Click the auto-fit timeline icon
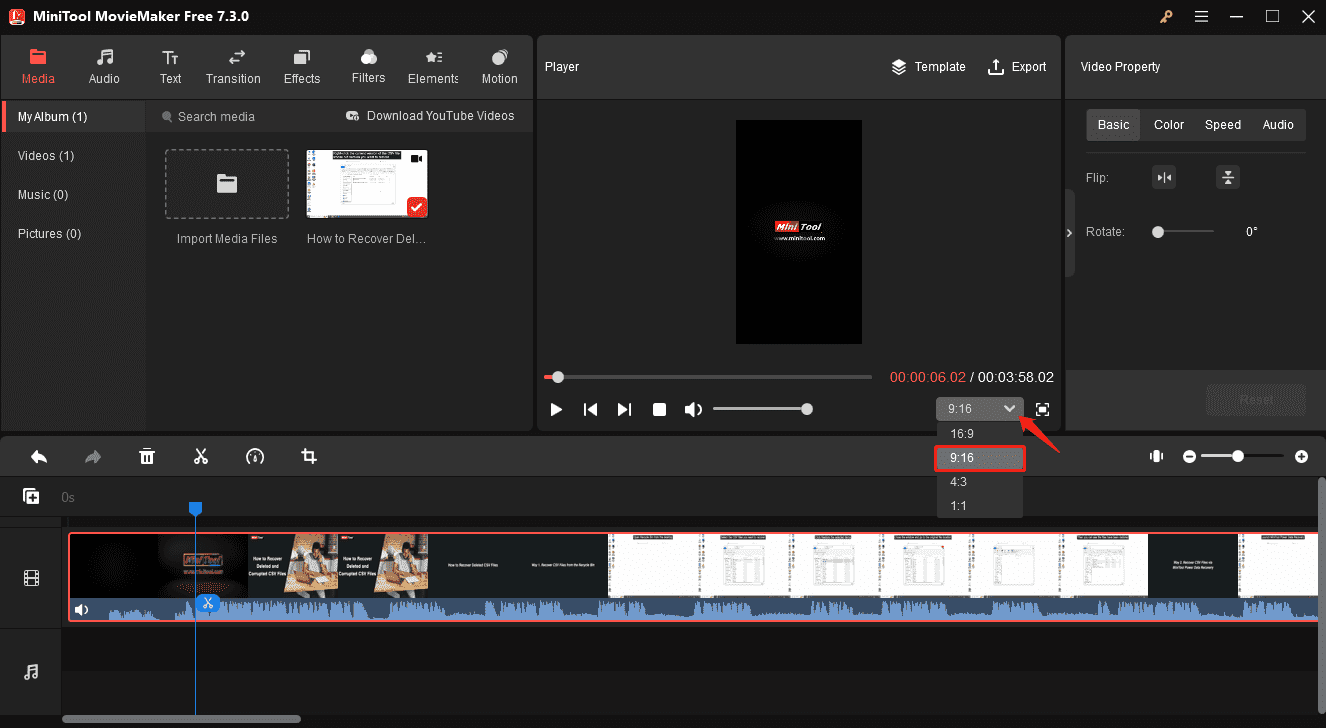 point(1157,456)
